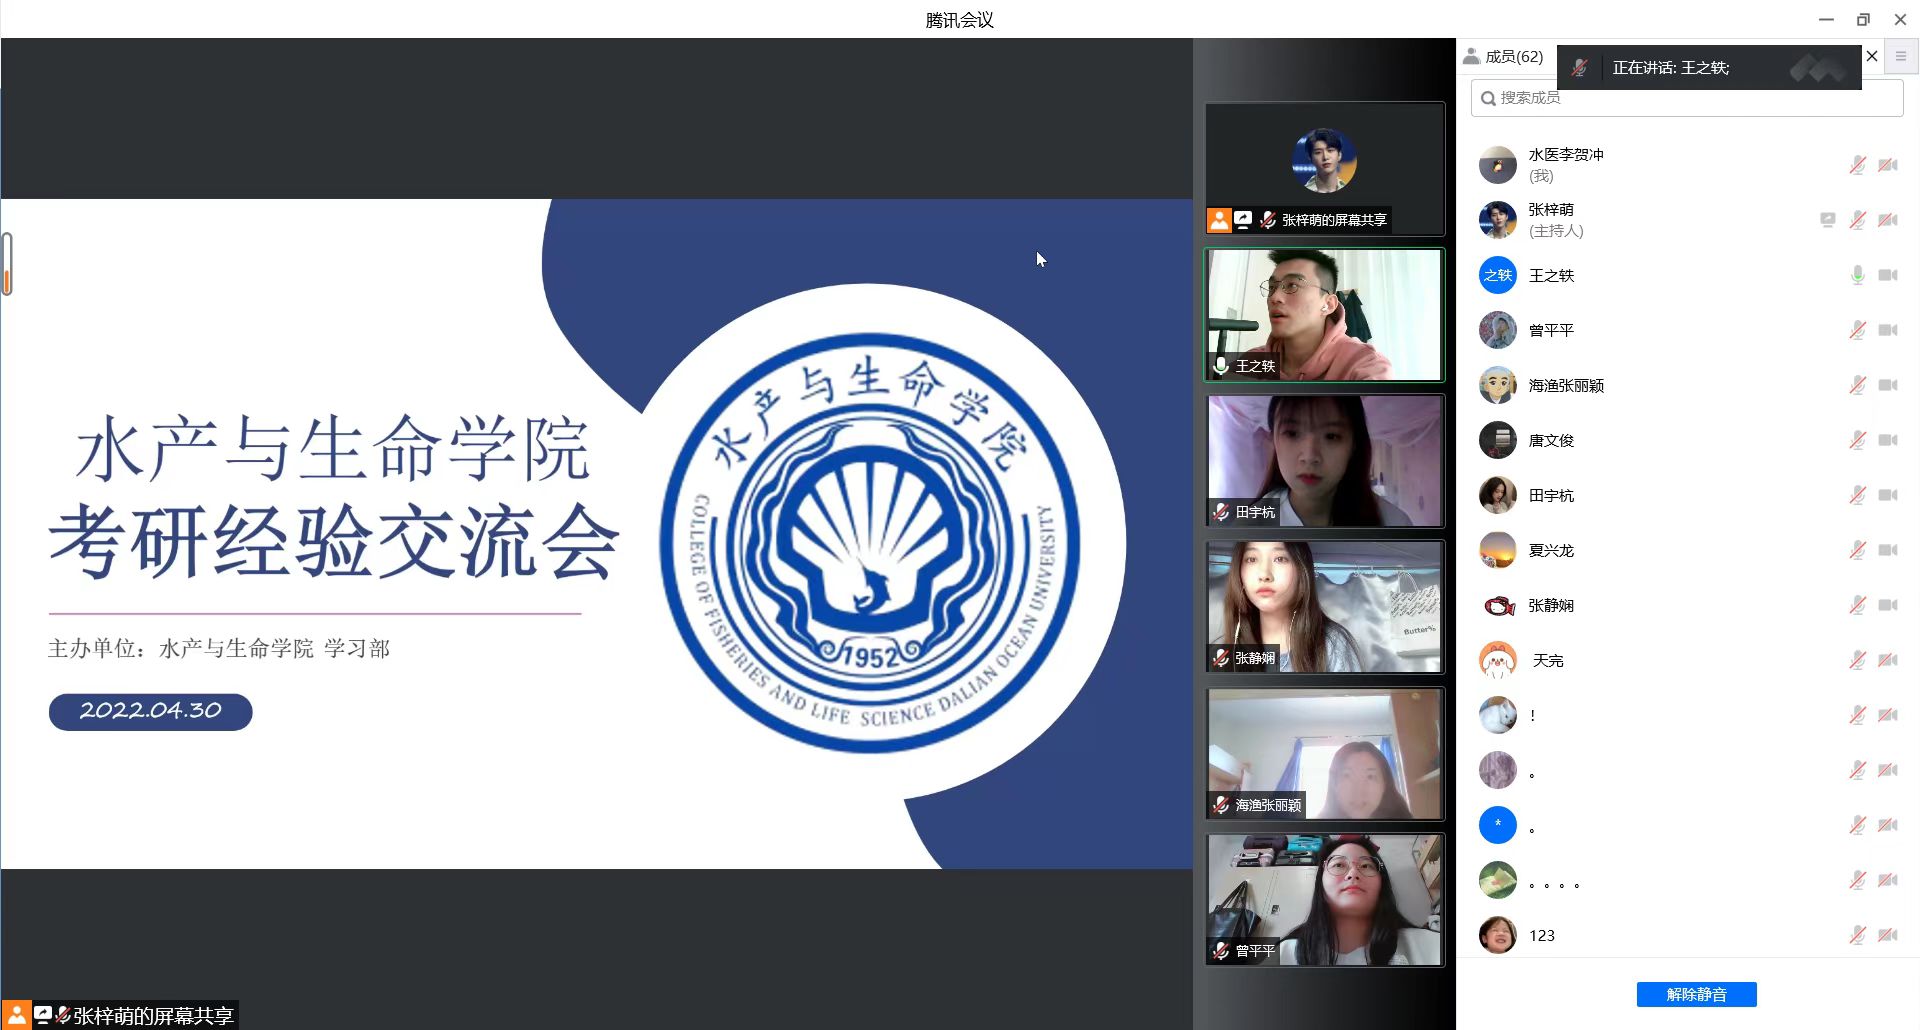Click the 解除静音 unmute button
This screenshot has height=1030, width=1920.
coord(1696,994)
